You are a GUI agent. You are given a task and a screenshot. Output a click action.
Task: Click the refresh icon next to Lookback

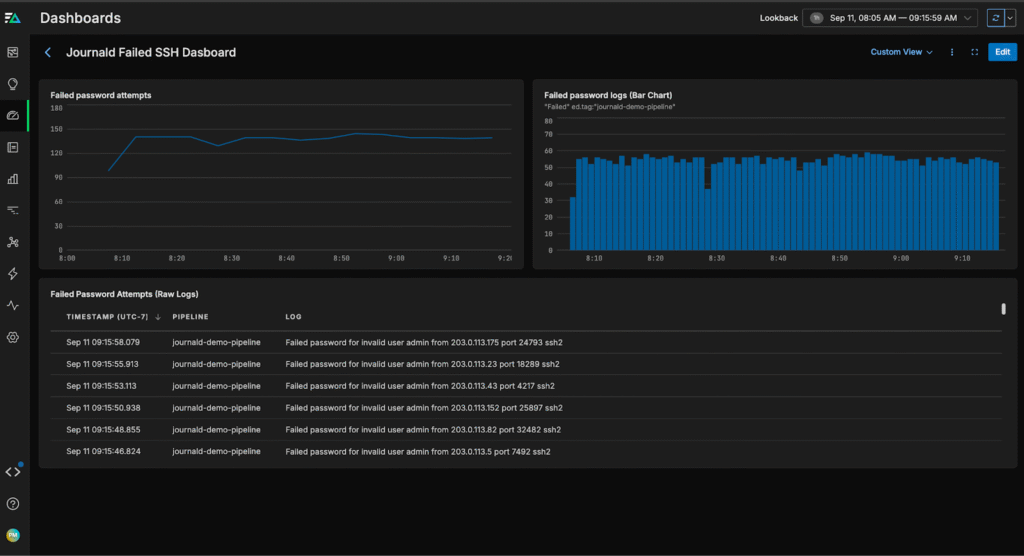tap(994, 18)
